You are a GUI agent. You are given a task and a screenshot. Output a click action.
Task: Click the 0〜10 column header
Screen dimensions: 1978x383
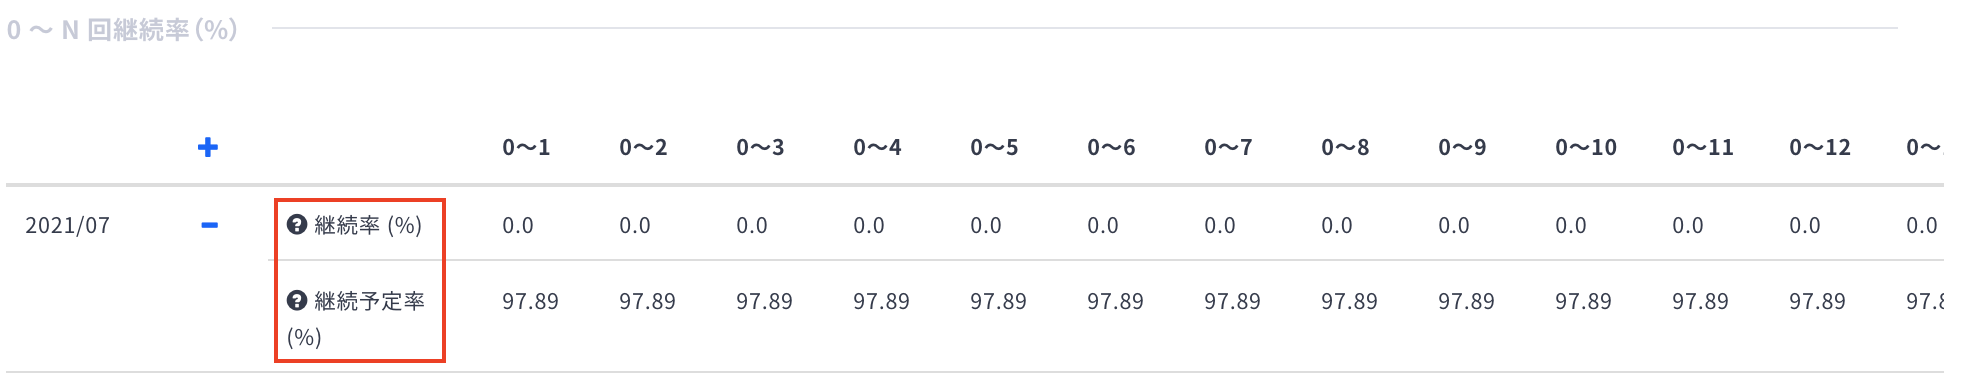click(x=1586, y=148)
